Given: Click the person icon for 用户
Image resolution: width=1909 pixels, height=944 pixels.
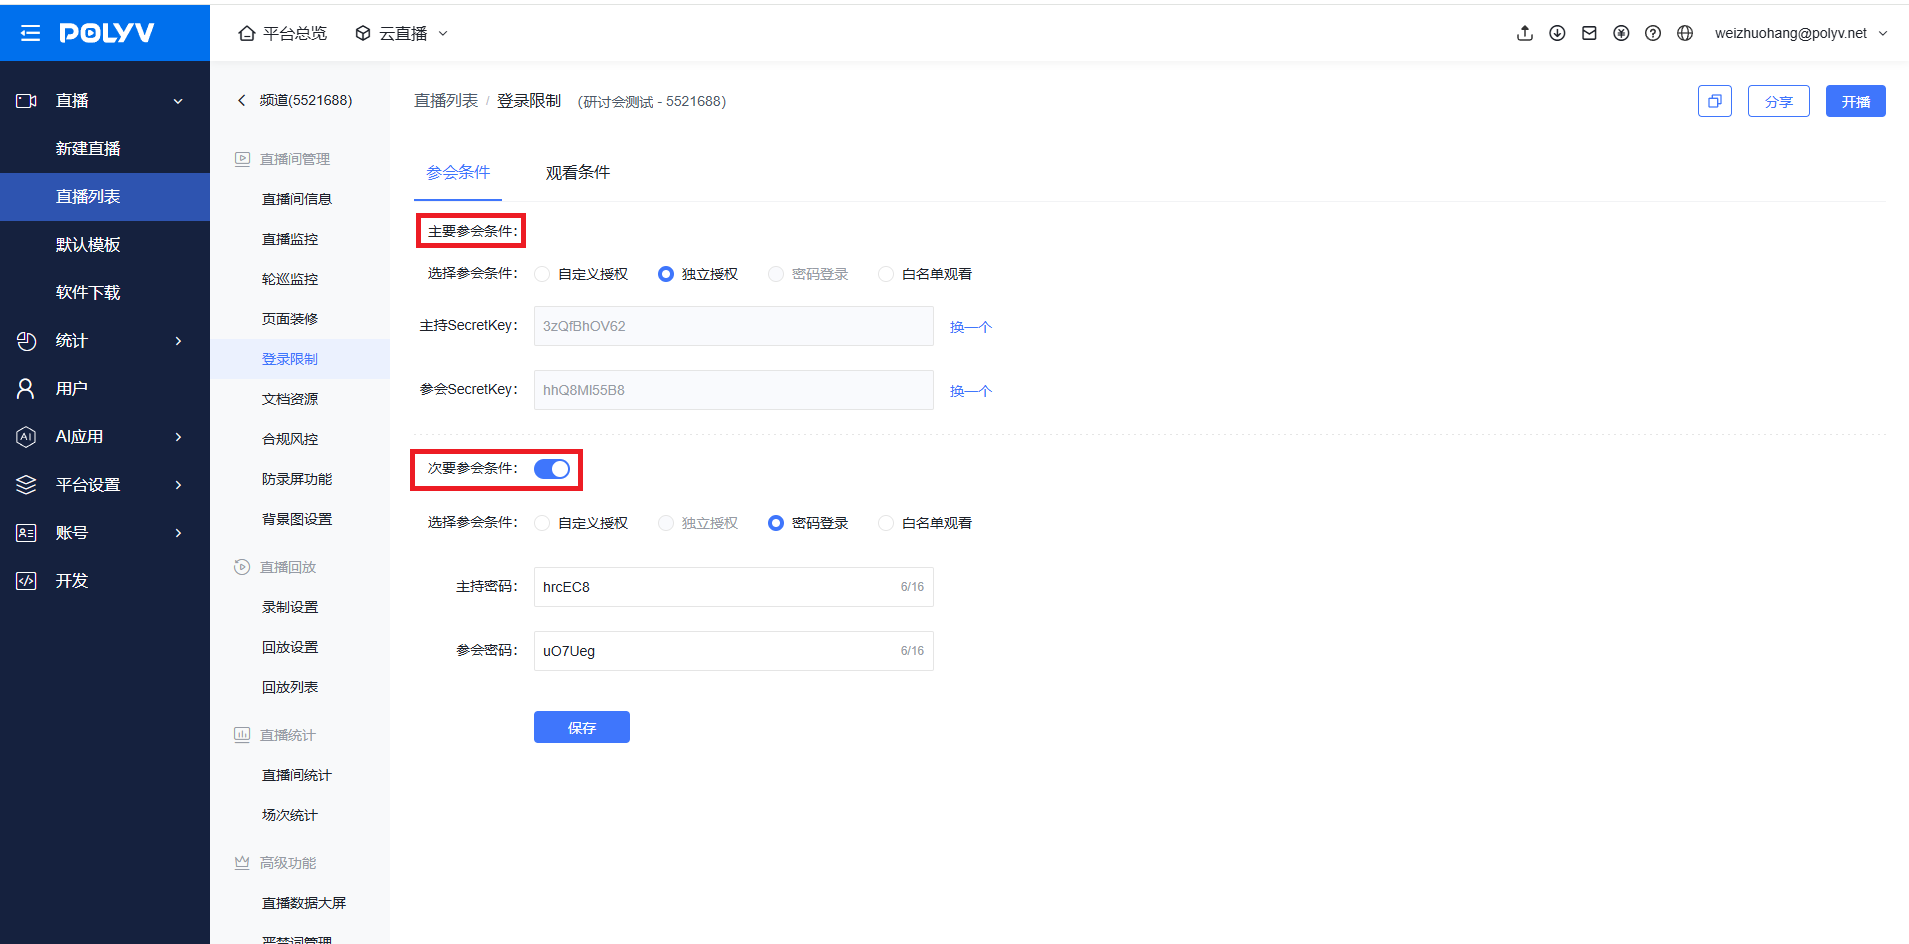Looking at the screenshot, I should (x=26, y=389).
